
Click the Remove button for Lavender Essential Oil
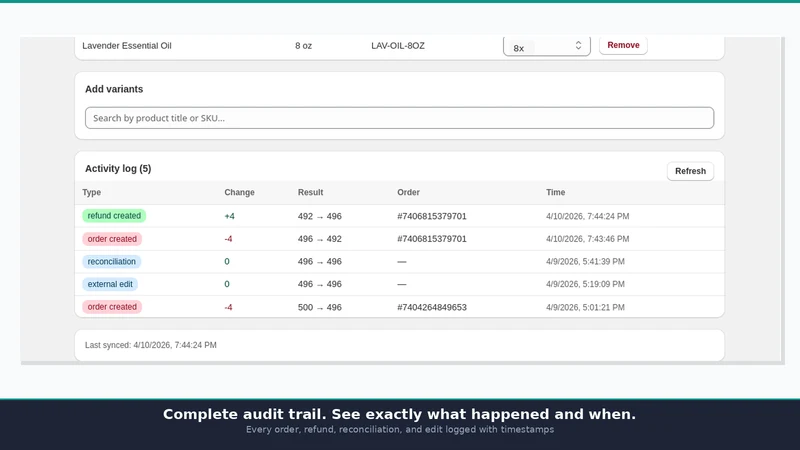[623, 45]
